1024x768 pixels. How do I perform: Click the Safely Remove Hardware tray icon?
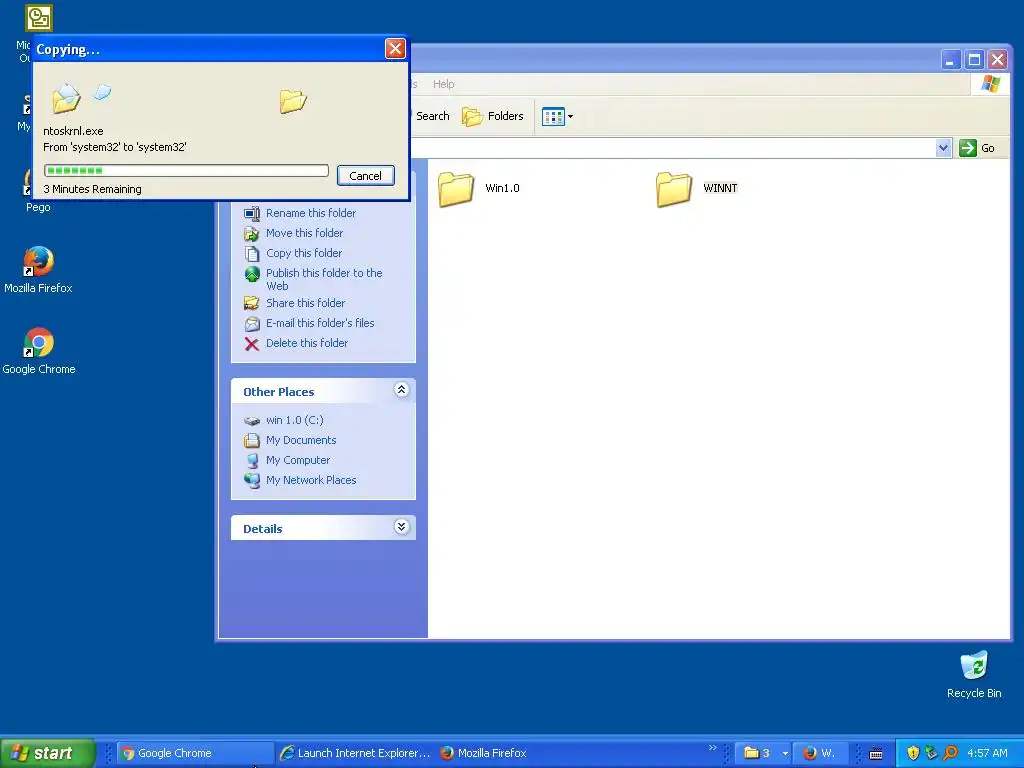[x=931, y=753]
